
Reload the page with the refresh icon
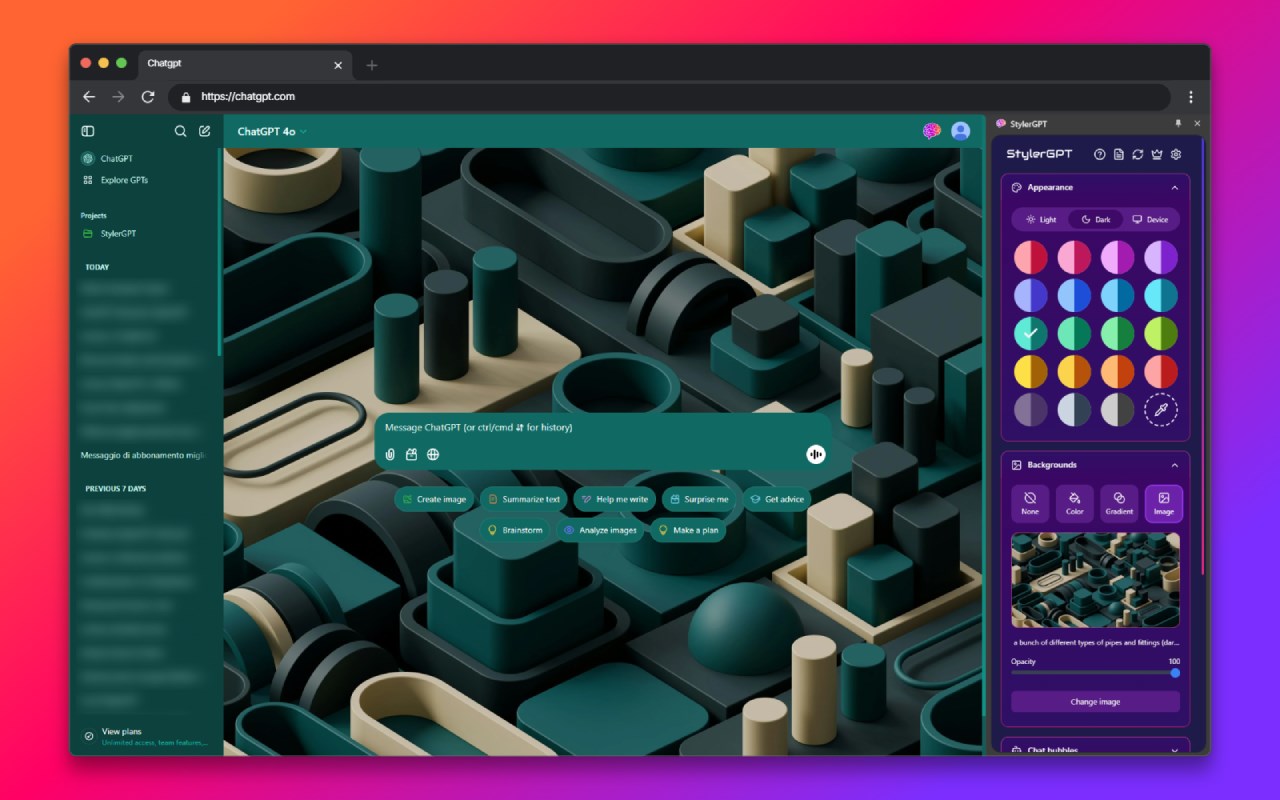coord(148,97)
